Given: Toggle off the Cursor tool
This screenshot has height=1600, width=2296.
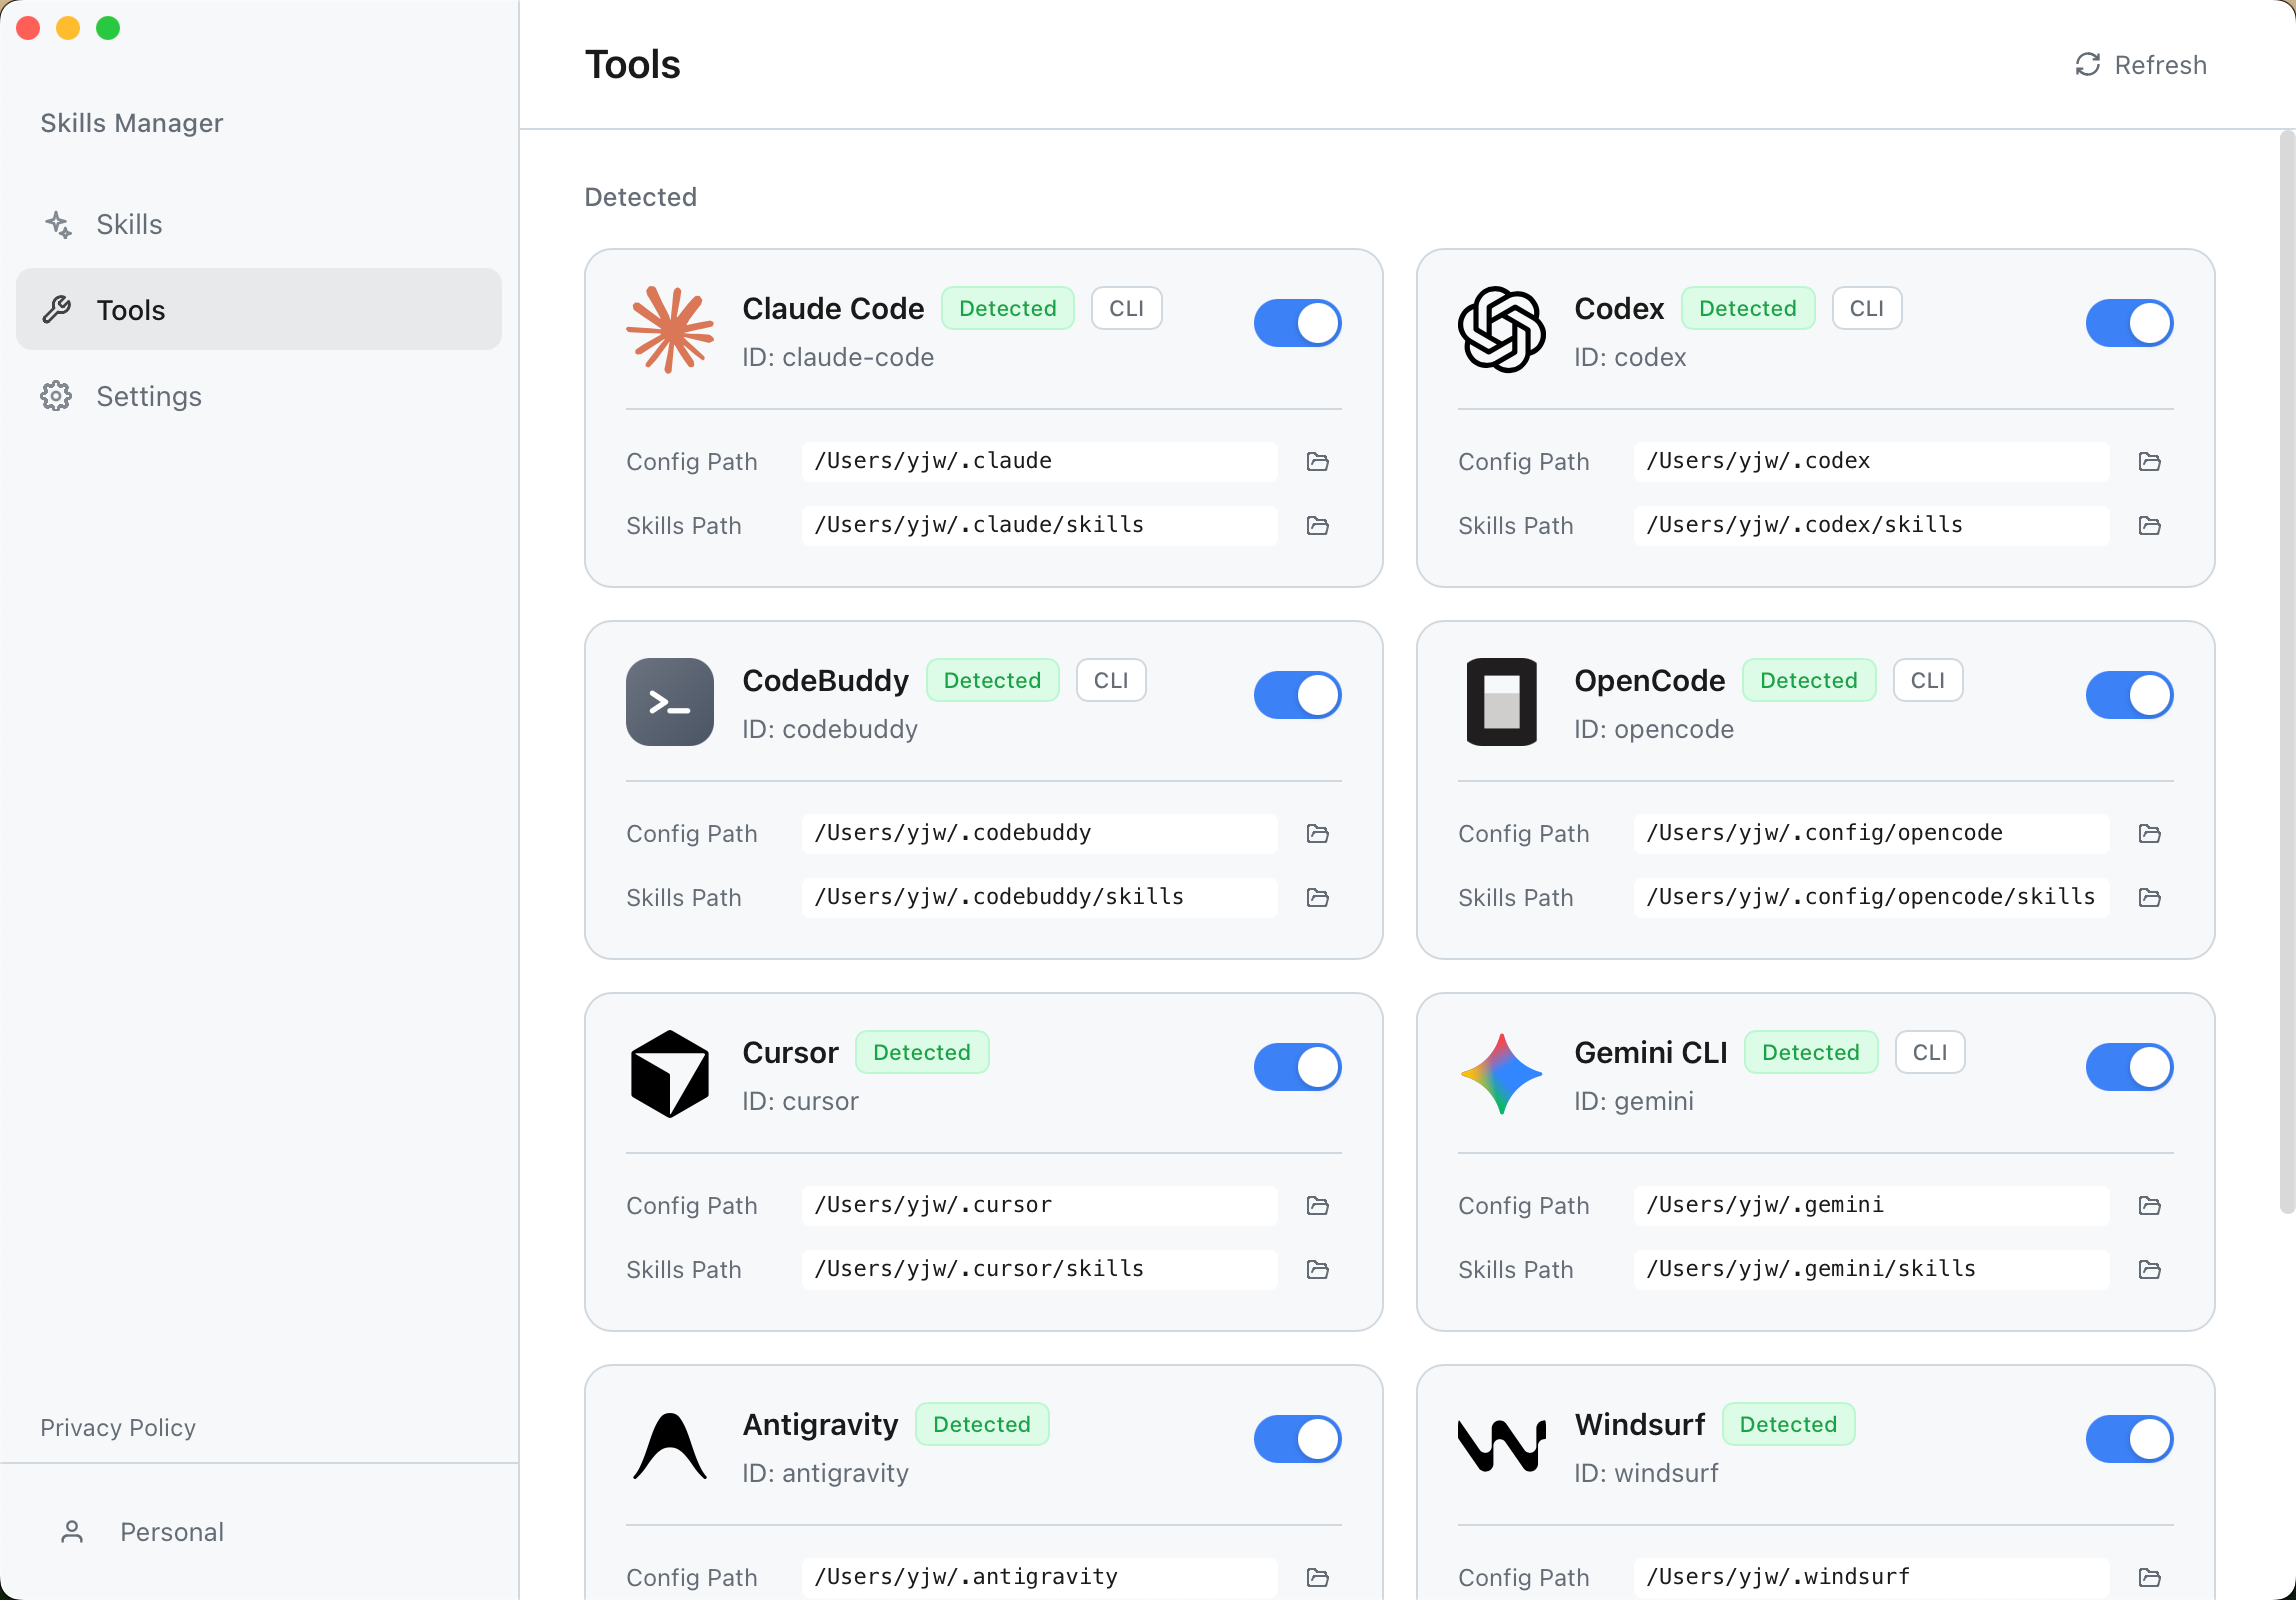Looking at the screenshot, I should [1297, 1067].
